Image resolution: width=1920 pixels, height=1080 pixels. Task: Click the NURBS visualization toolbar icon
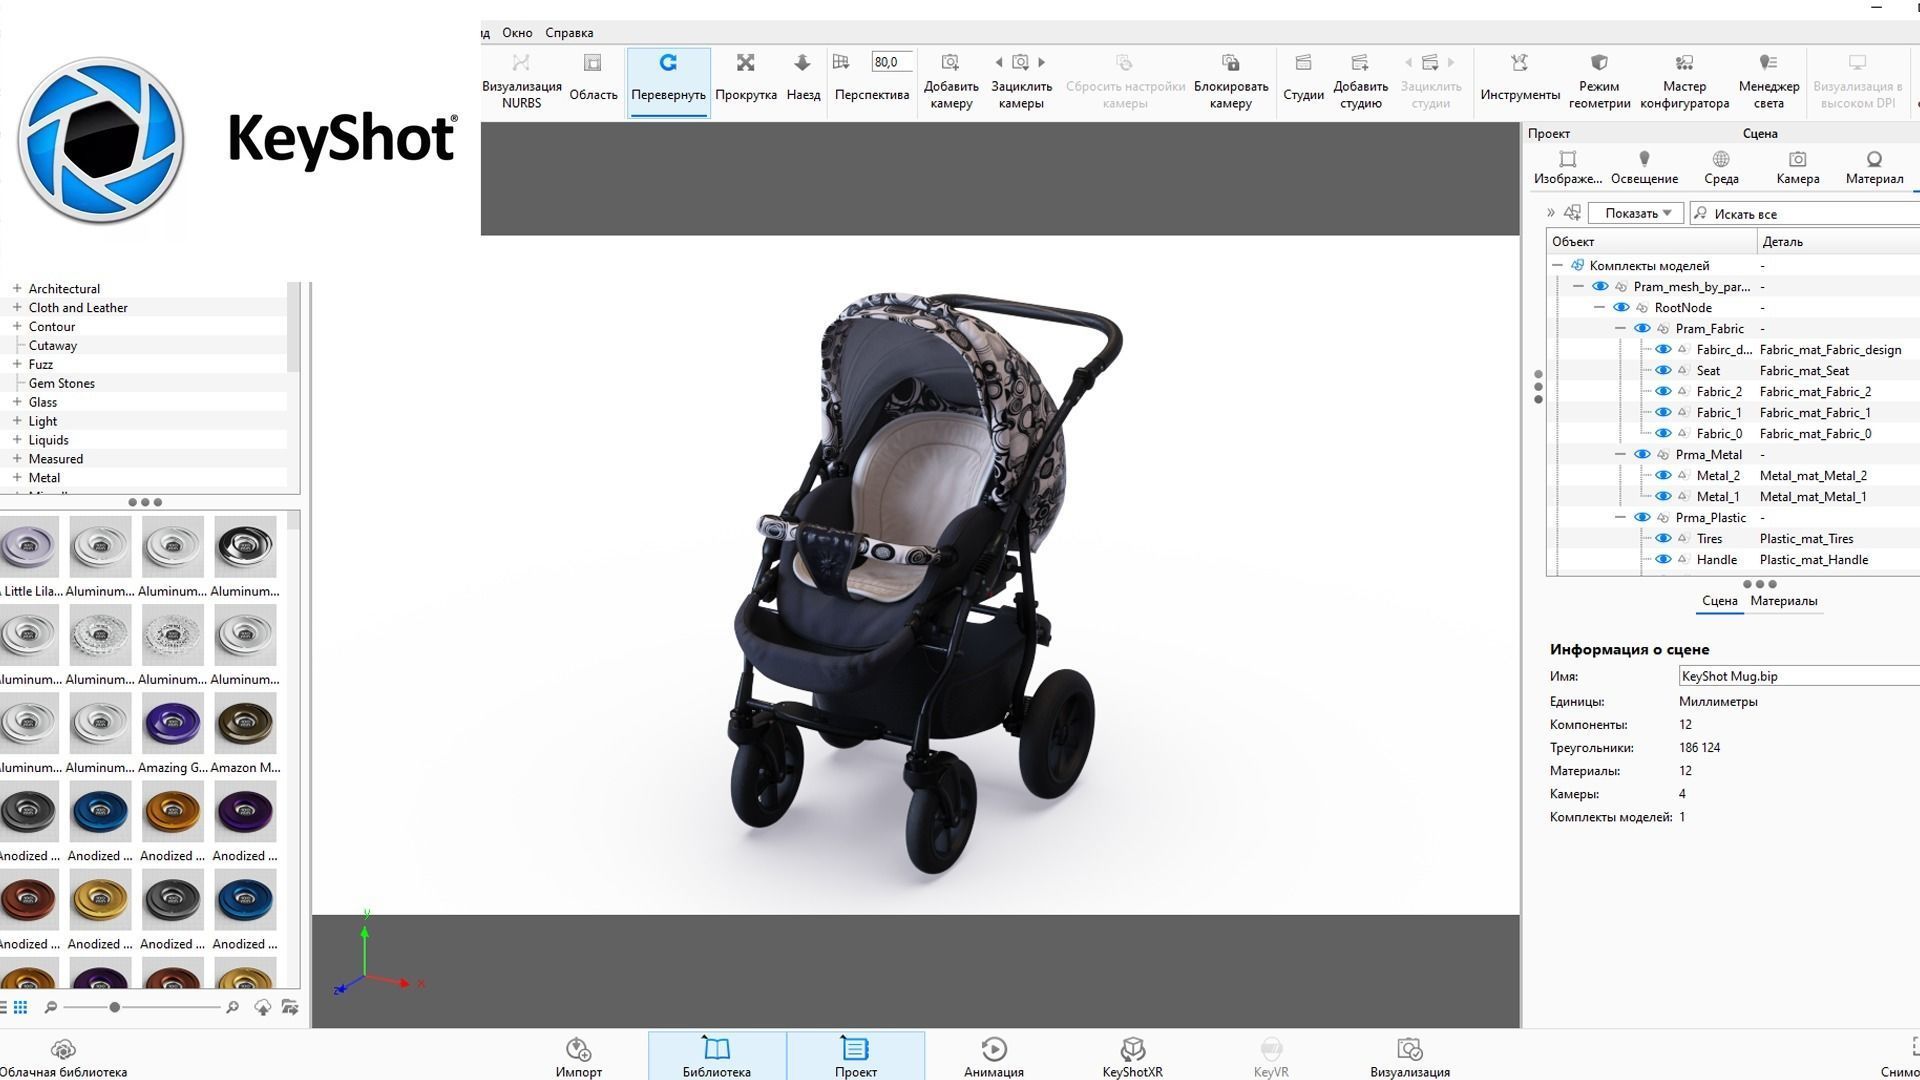pos(520,64)
